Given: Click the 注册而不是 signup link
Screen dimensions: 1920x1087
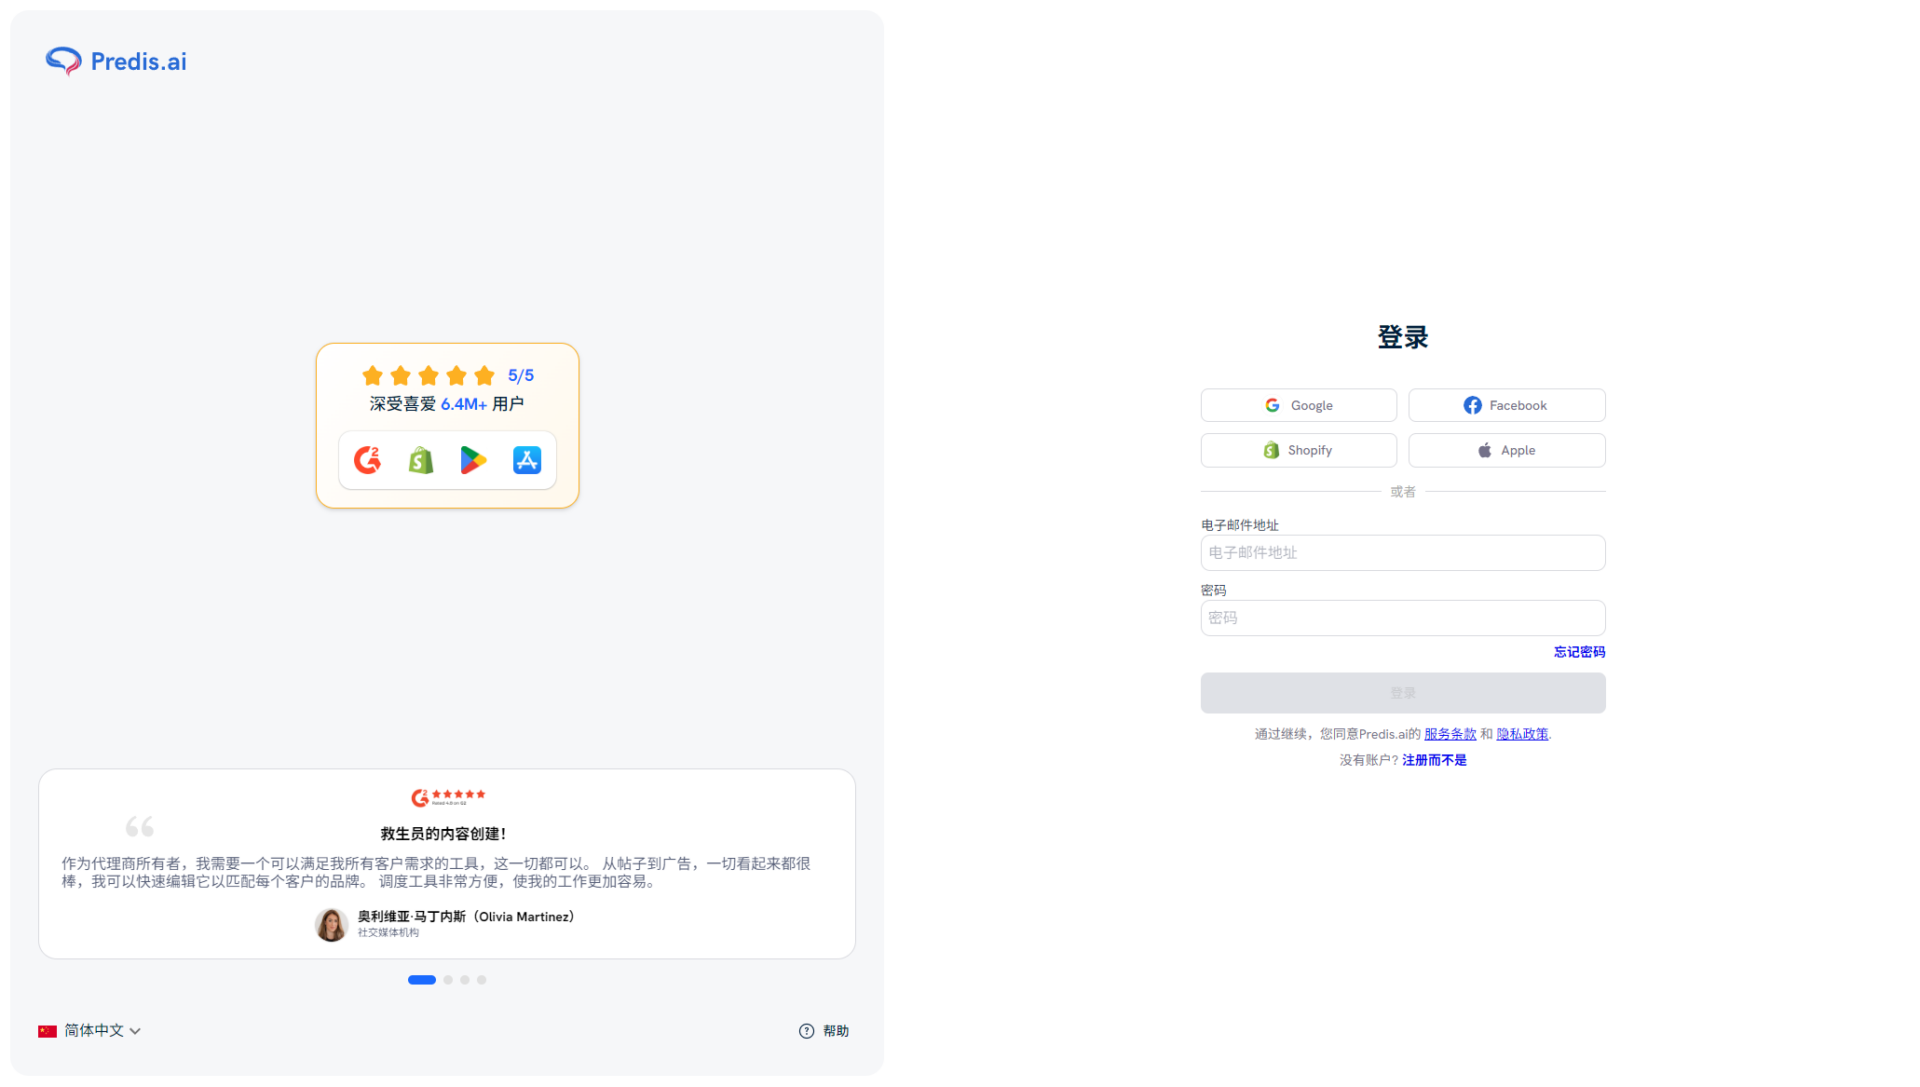Looking at the screenshot, I should point(1433,760).
